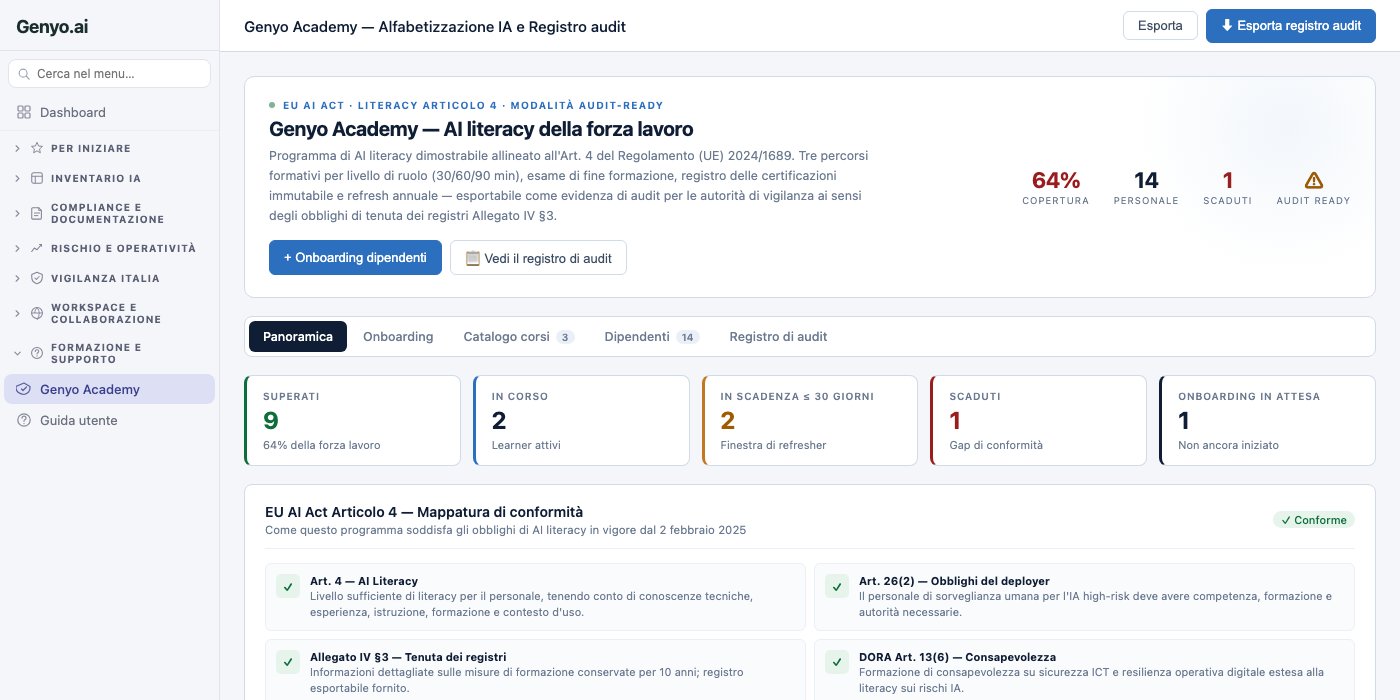Click the download arrow in Esporta registro audit
Image resolution: width=1400 pixels, height=700 pixels.
tap(1227, 26)
